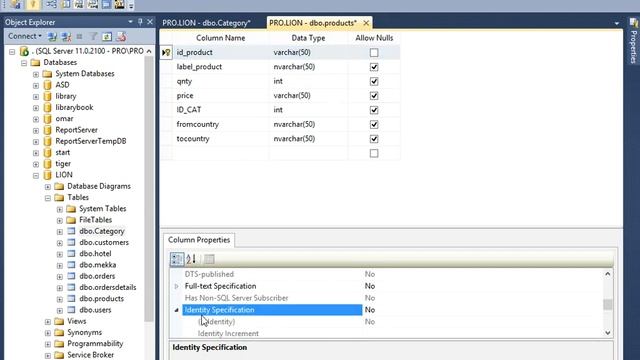Click the Connect Object Explorer icon
The image size is (640, 360).
pos(52,37)
